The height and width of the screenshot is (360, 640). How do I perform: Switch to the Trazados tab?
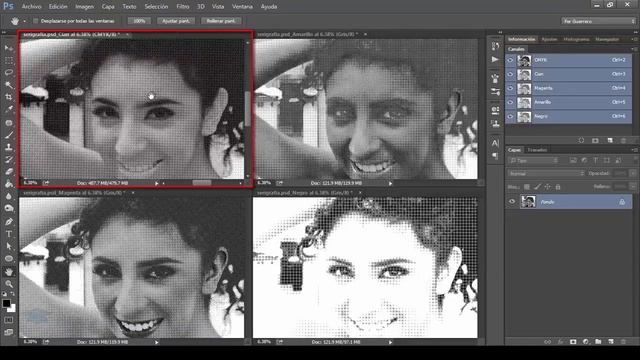pos(537,150)
